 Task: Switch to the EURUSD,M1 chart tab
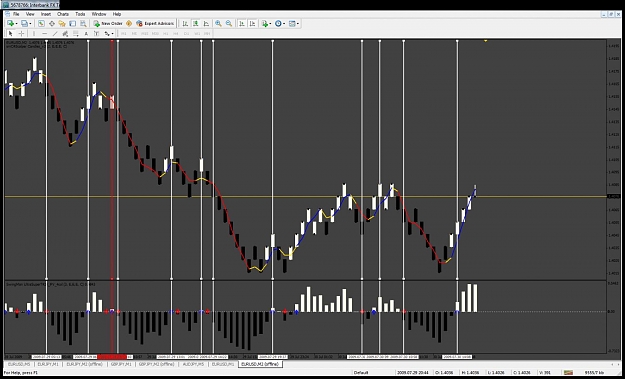(223, 364)
